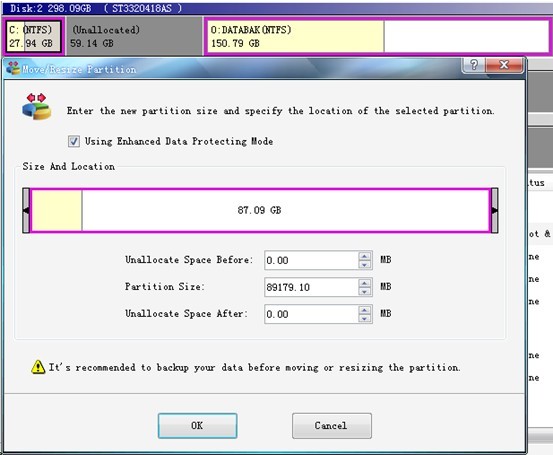Increase Unallocate Space After value
The width and height of the screenshot is (553, 455).
pyautogui.click(x=364, y=310)
